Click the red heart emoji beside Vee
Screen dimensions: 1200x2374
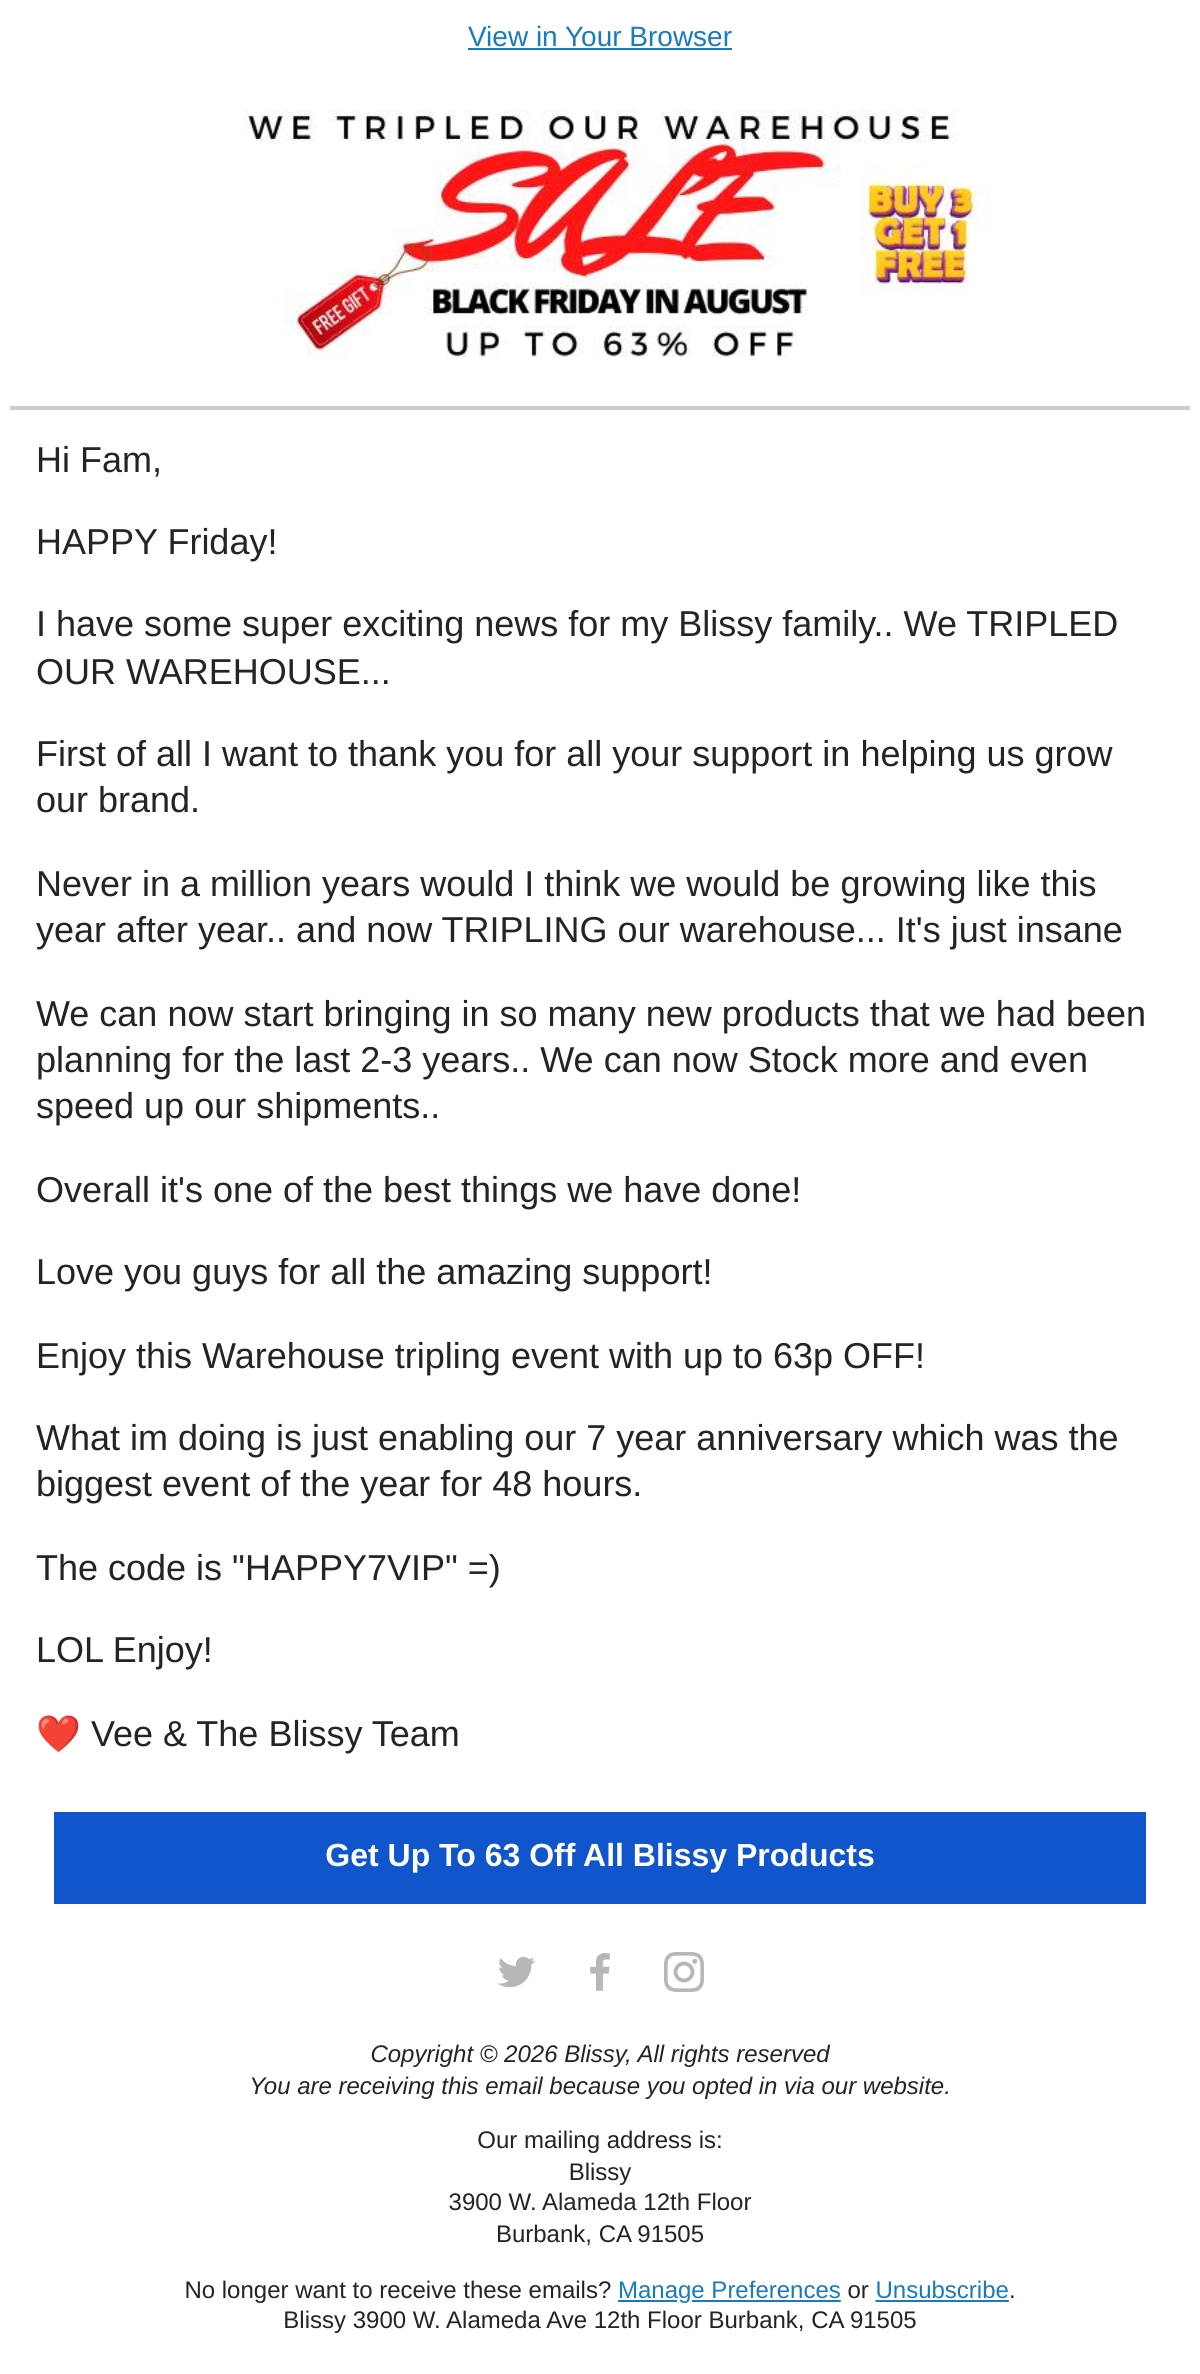click(58, 1734)
